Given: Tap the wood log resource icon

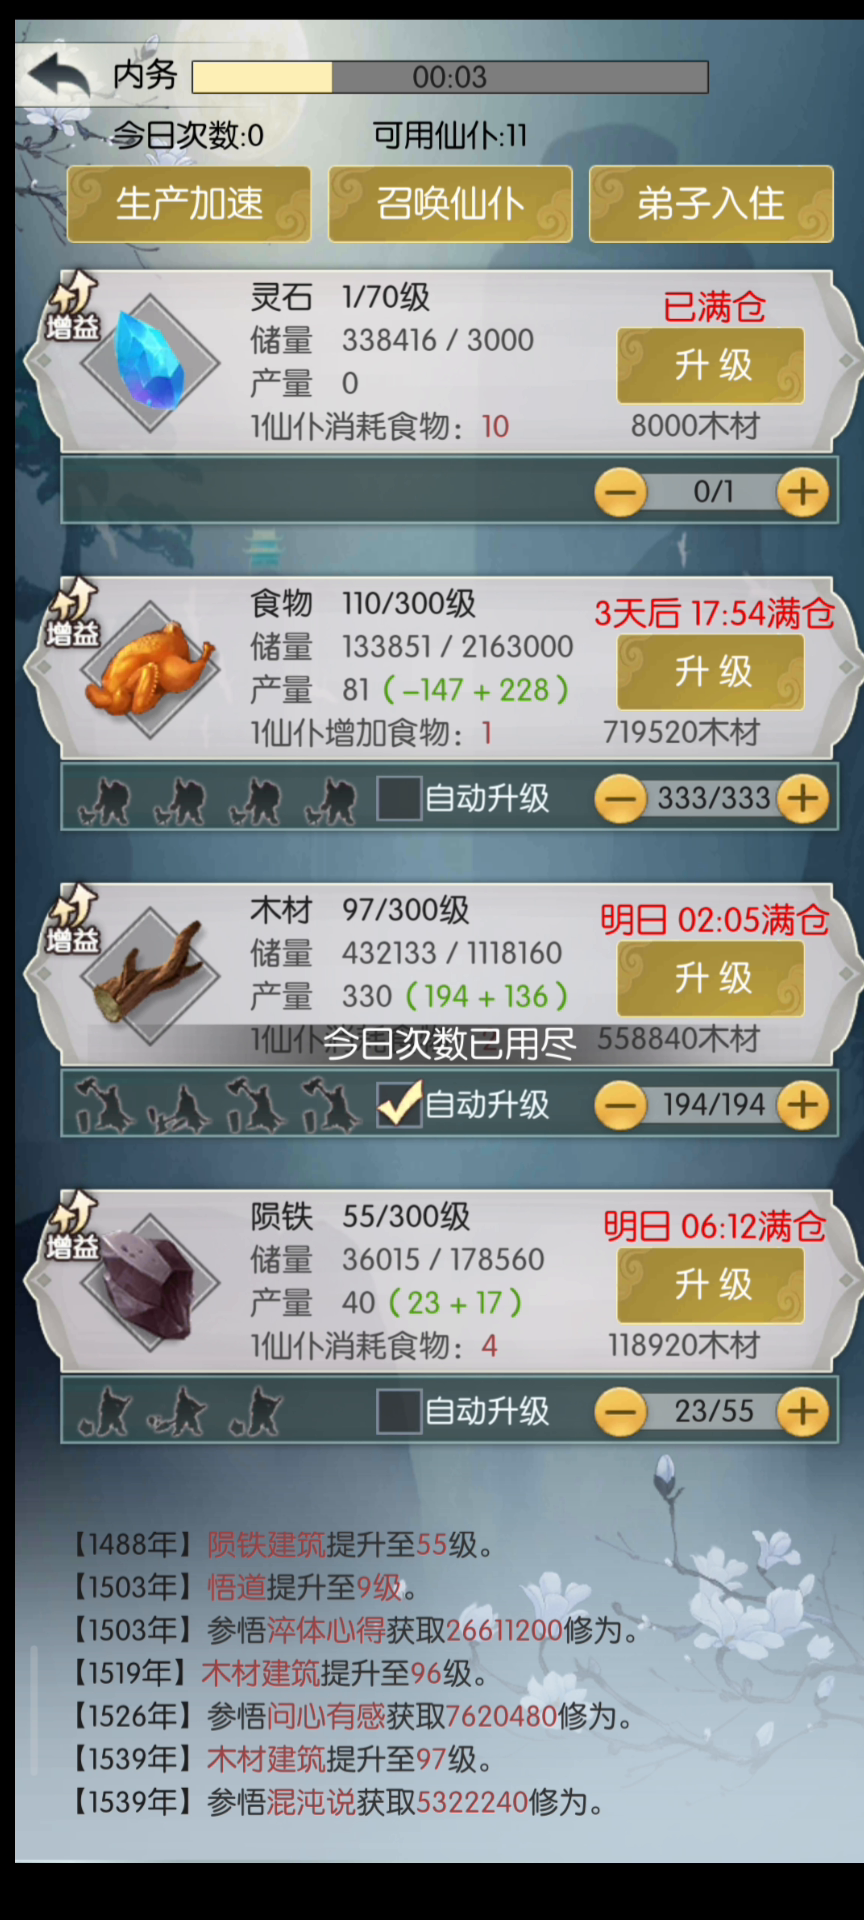Looking at the screenshot, I should tap(150, 974).
